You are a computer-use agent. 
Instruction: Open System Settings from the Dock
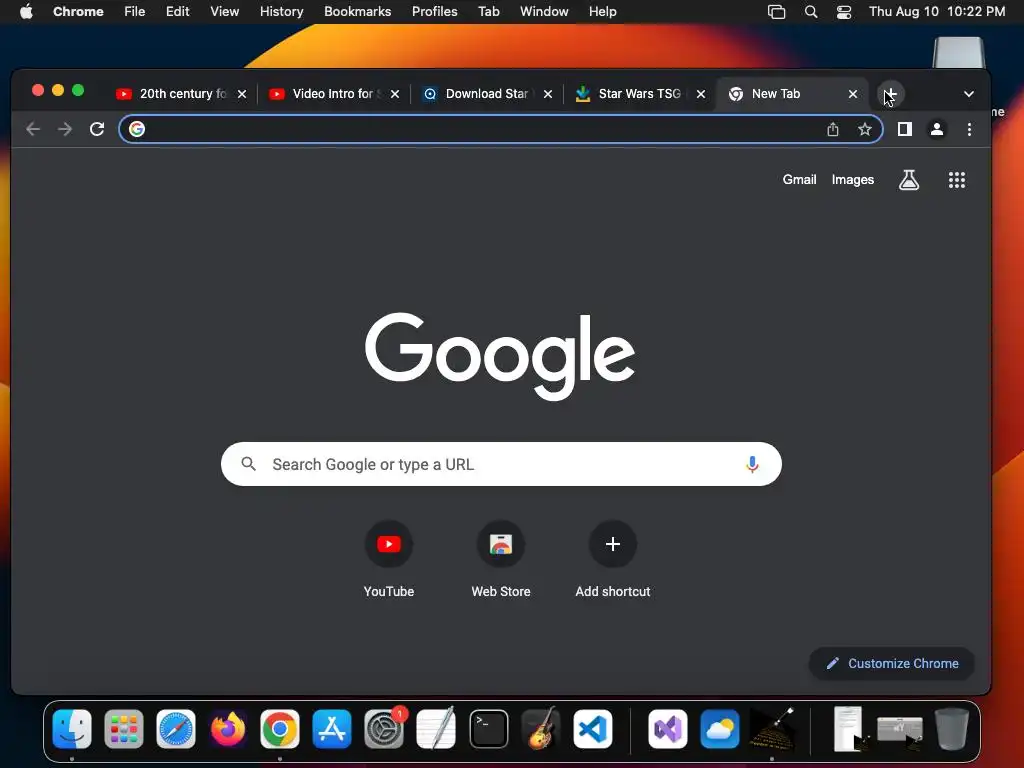click(384, 729)
